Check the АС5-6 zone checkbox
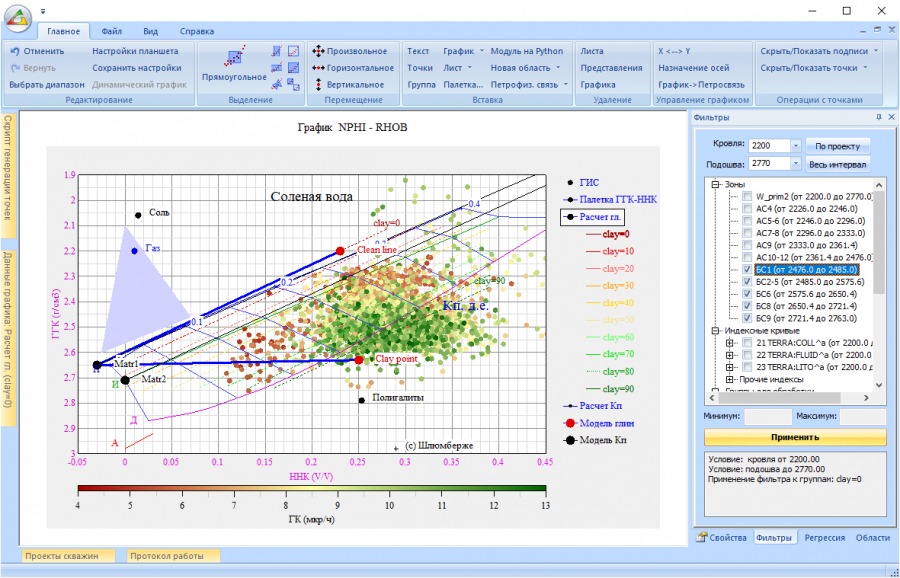The width and height of the screenshot is (900, 578). click(x=747, y=220)
